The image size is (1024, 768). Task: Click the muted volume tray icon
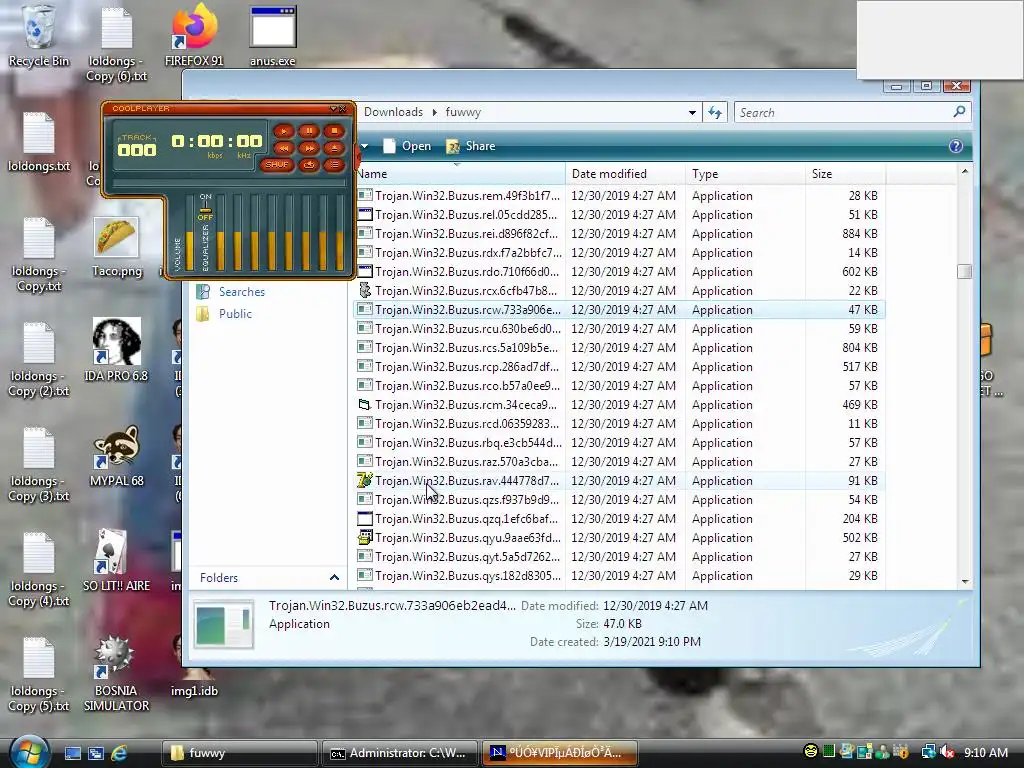tap(948, 752)
